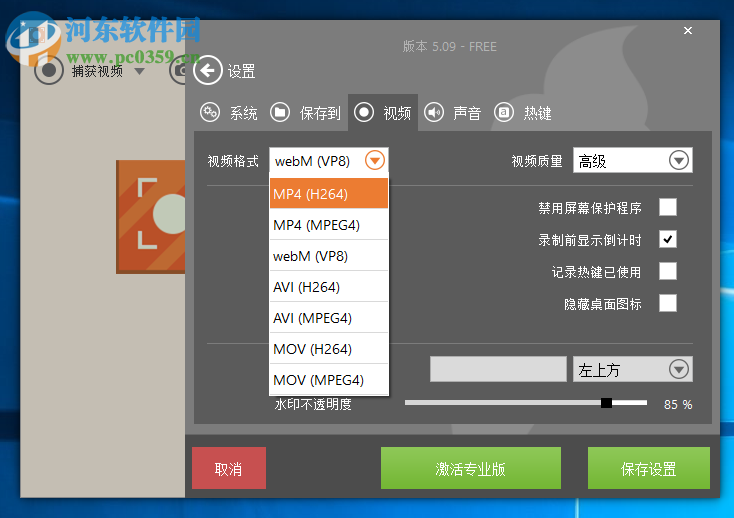Open the 系统 tab
The height and width of the screenshot is (518, 734).
[229, 113]
